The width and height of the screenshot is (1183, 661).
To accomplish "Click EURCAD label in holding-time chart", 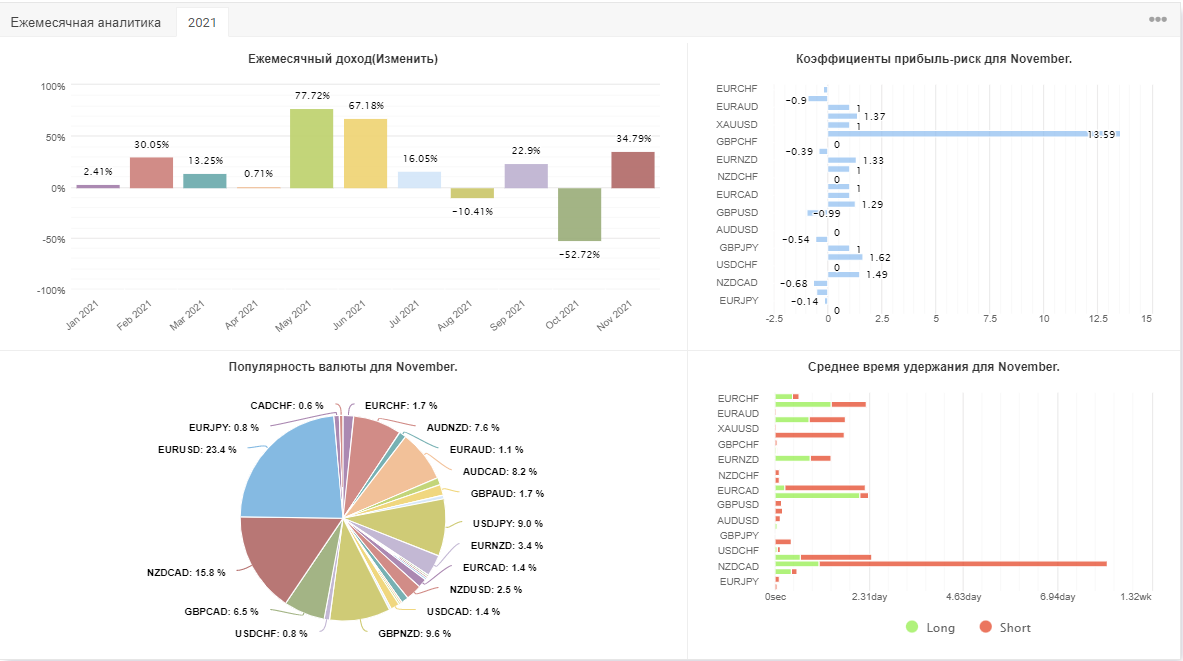I will 738,490.
